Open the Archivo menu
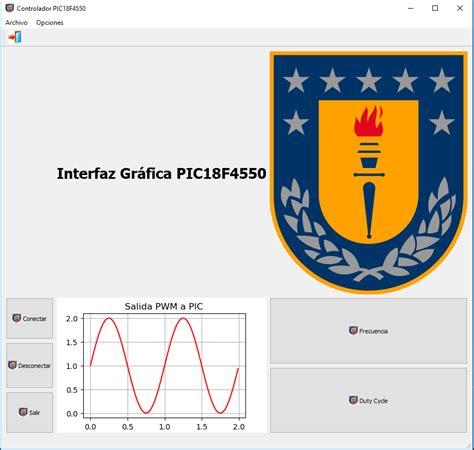Image resolution: width=474 pixels, height=450 pixels. pyautogui.click(x=16, y=23)
